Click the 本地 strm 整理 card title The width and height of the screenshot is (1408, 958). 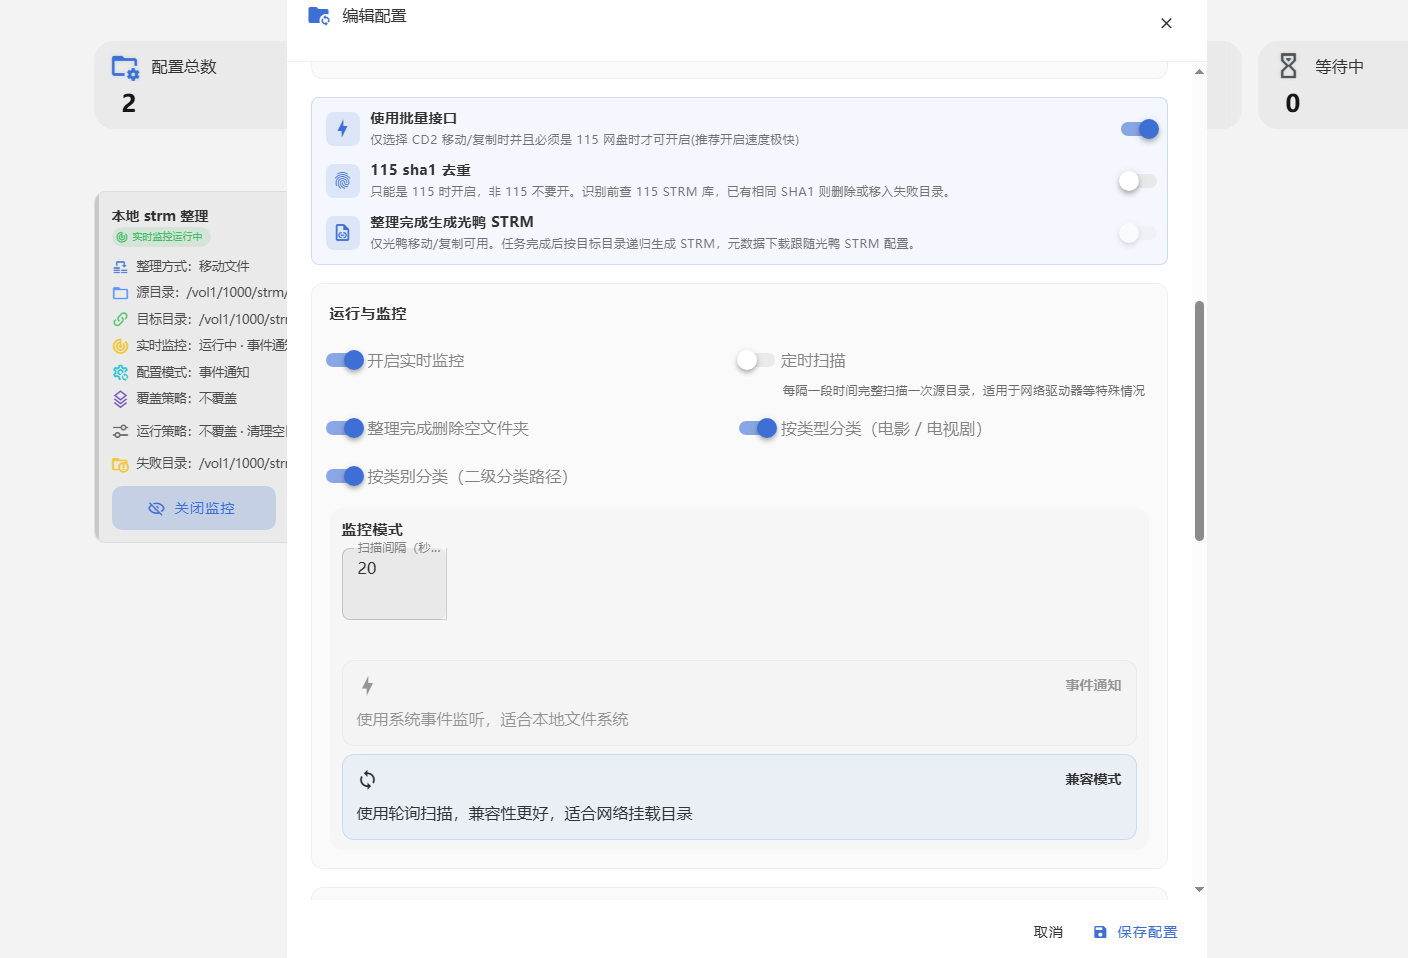tap(160, 216)
